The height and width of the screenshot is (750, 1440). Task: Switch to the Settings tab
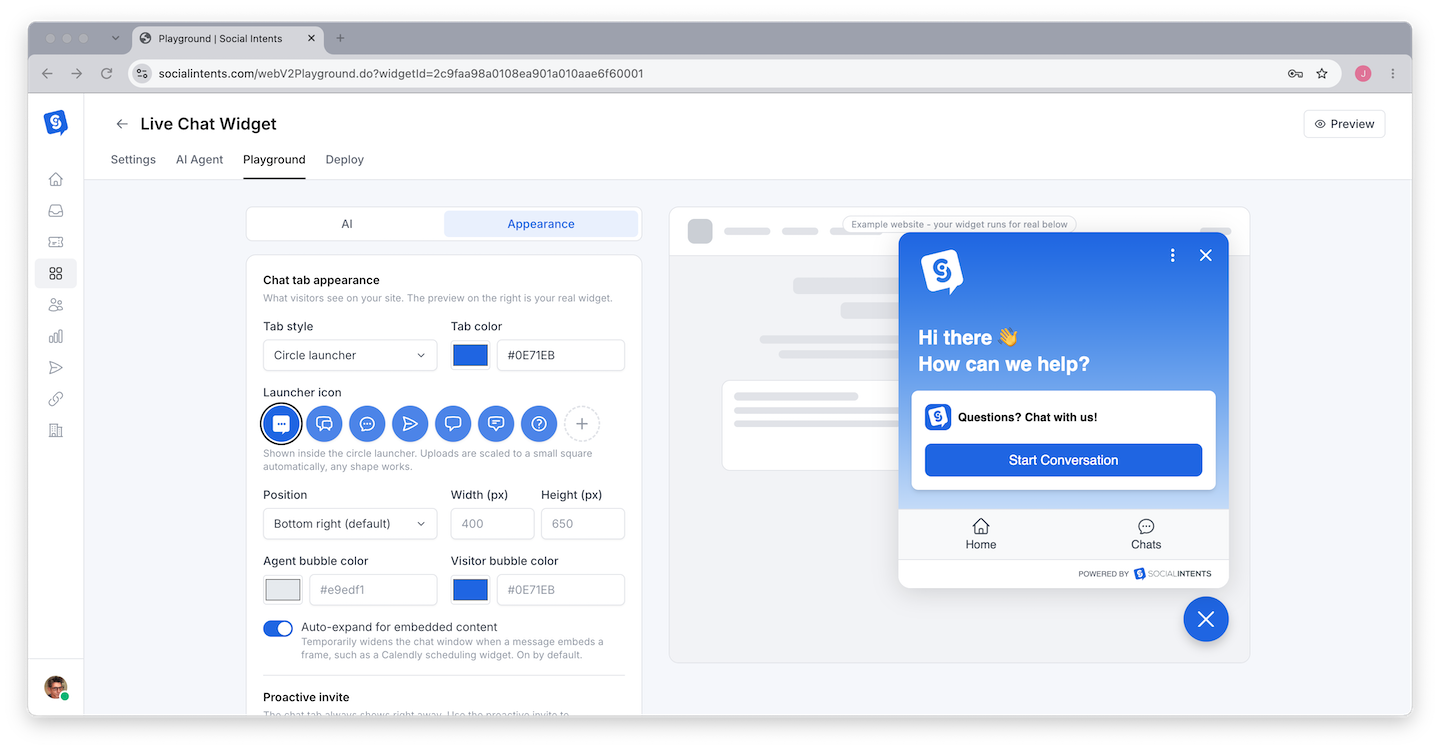133,160
